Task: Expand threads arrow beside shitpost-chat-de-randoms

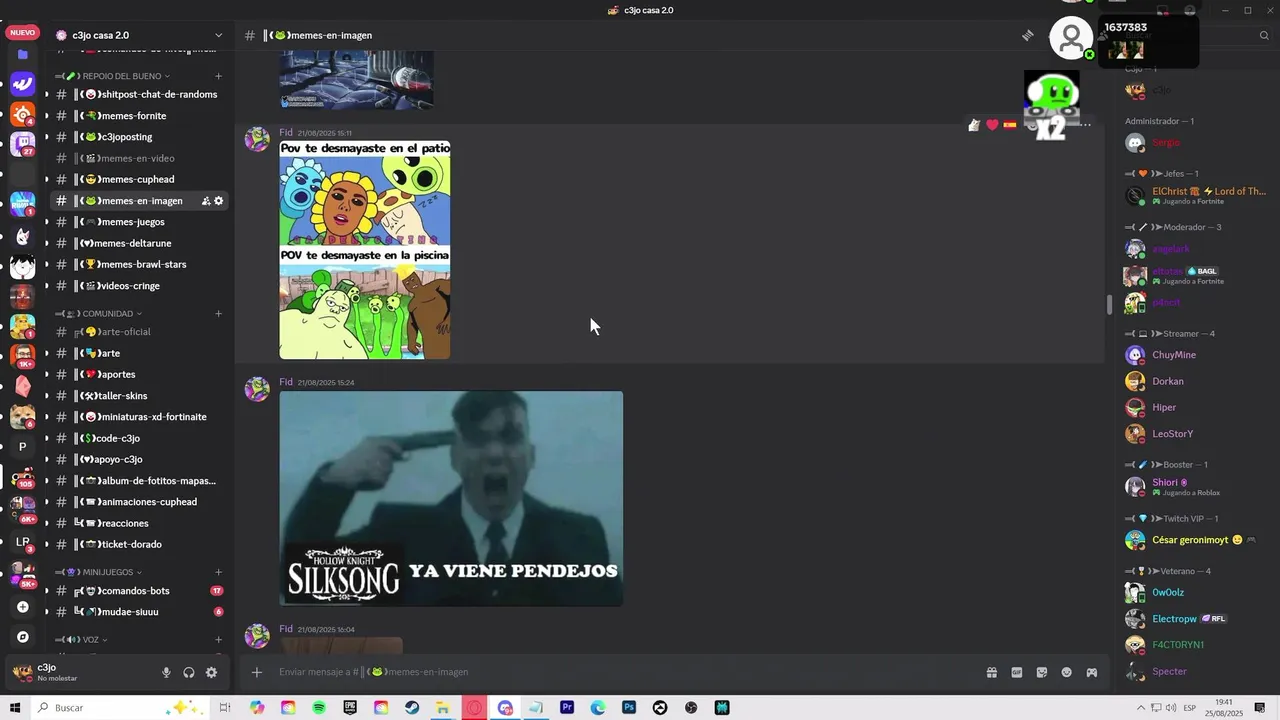Action: [46, 95]
